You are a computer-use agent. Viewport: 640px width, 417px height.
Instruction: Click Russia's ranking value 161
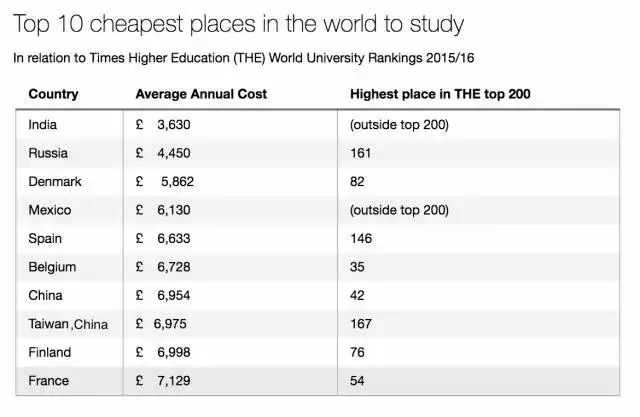360,153
